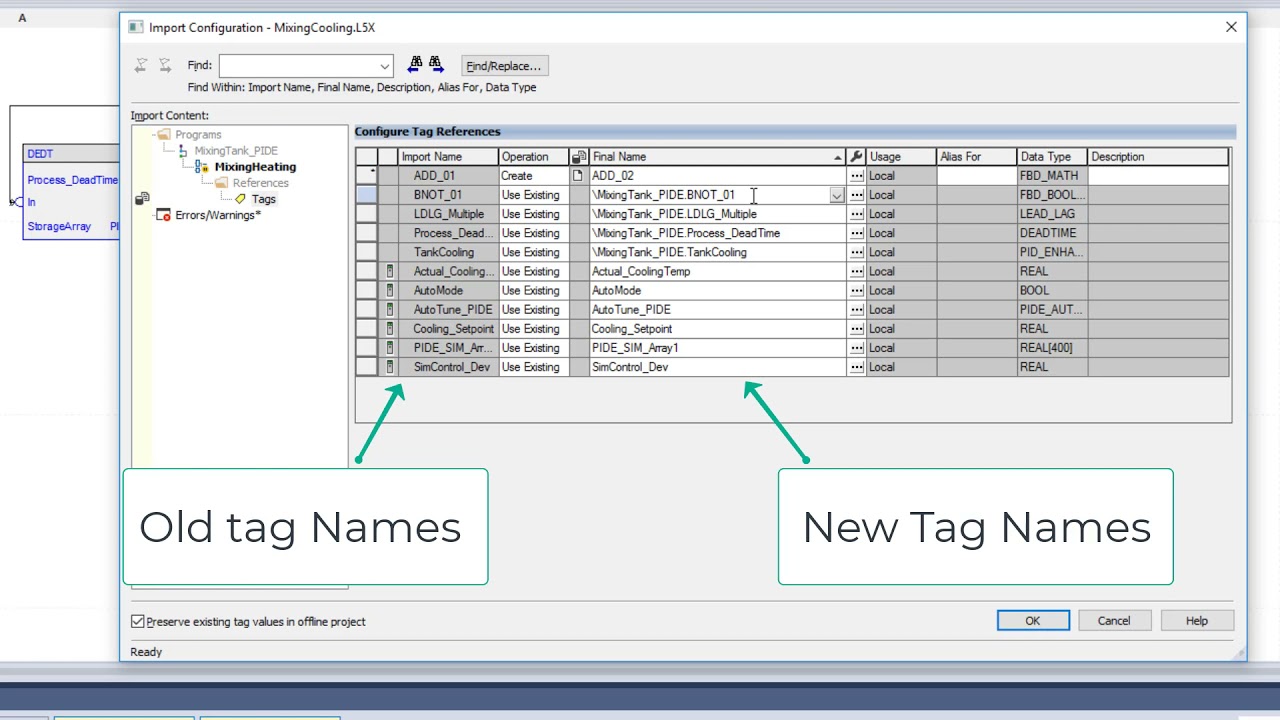Close the Import Configuration dialog
Viewport: 1280px width, 720px height.
(x=1231, y=28)
